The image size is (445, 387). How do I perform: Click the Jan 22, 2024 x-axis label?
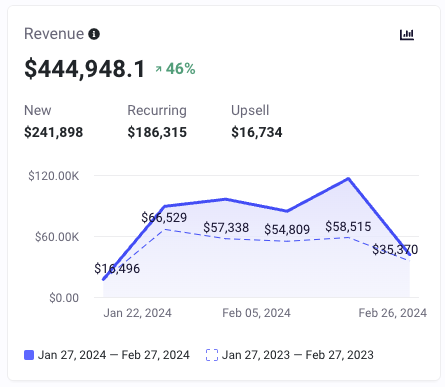pyautogui.click(x=138, y=313)
